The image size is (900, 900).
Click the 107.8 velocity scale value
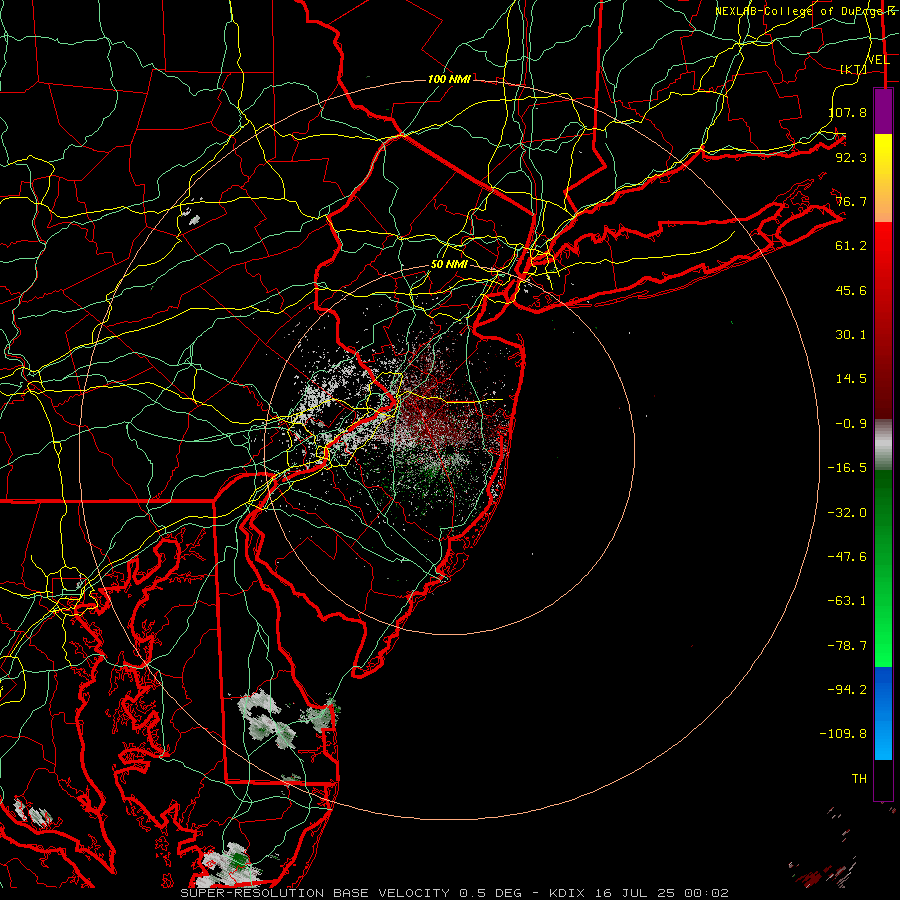pos(847,112)
